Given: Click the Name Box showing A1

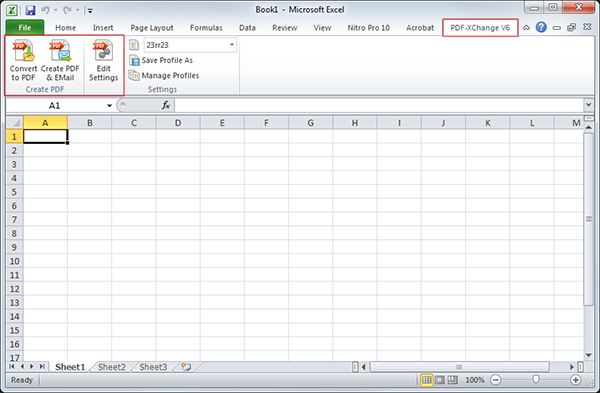Looking at the screenshot, I should click(55, 106).
